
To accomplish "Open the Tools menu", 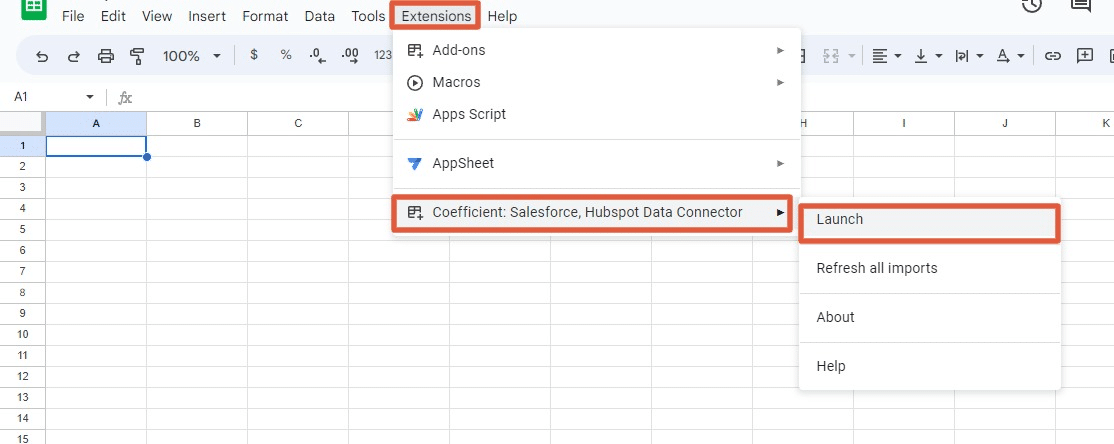I will pos(368,16).
